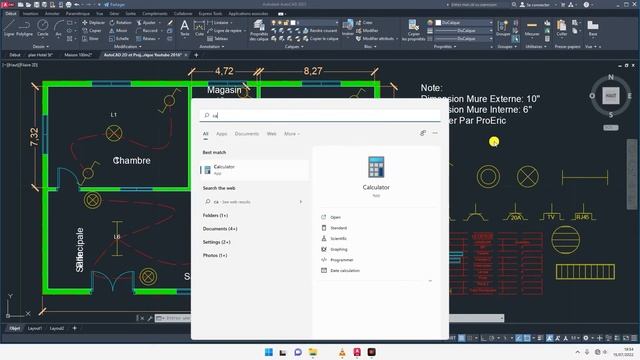This screenshot has width=640, height=360.
Task: Open the DuCalque color dropdown
Action: click(x=491, y=22)
